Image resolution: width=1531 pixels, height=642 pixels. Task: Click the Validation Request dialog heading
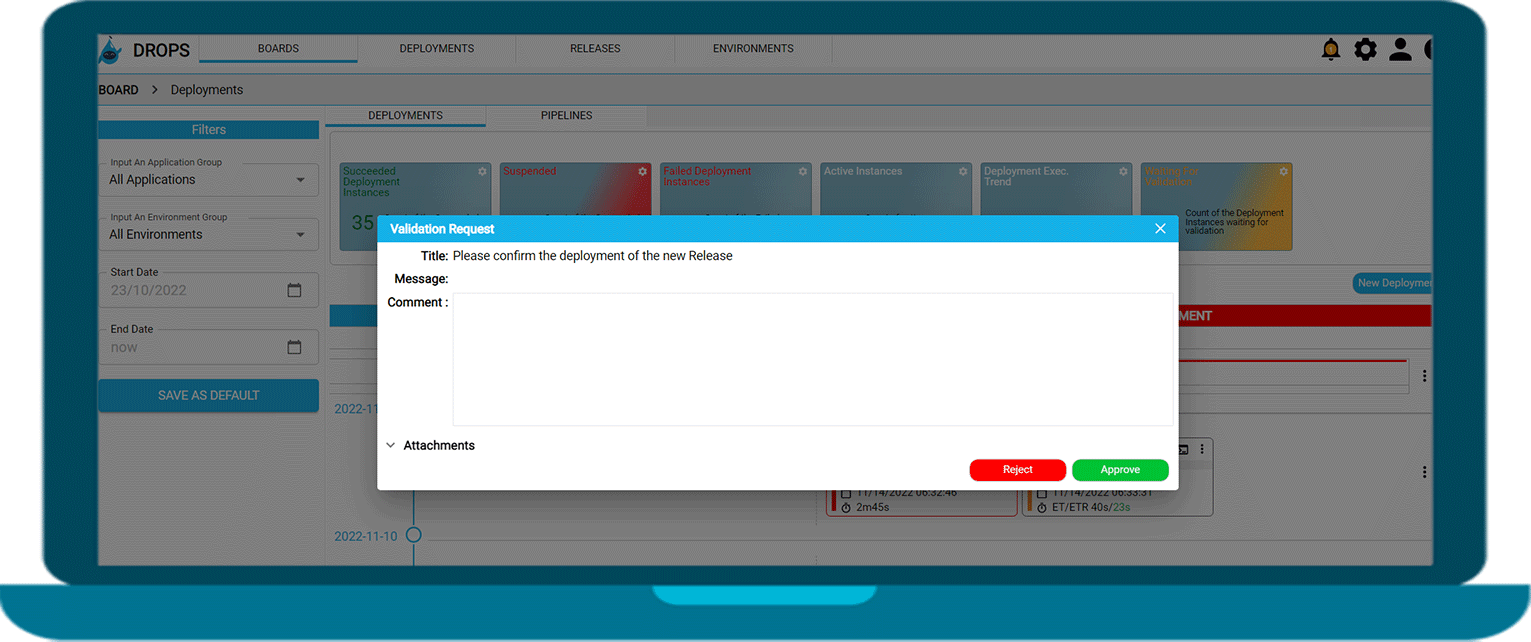pos(442,229)
